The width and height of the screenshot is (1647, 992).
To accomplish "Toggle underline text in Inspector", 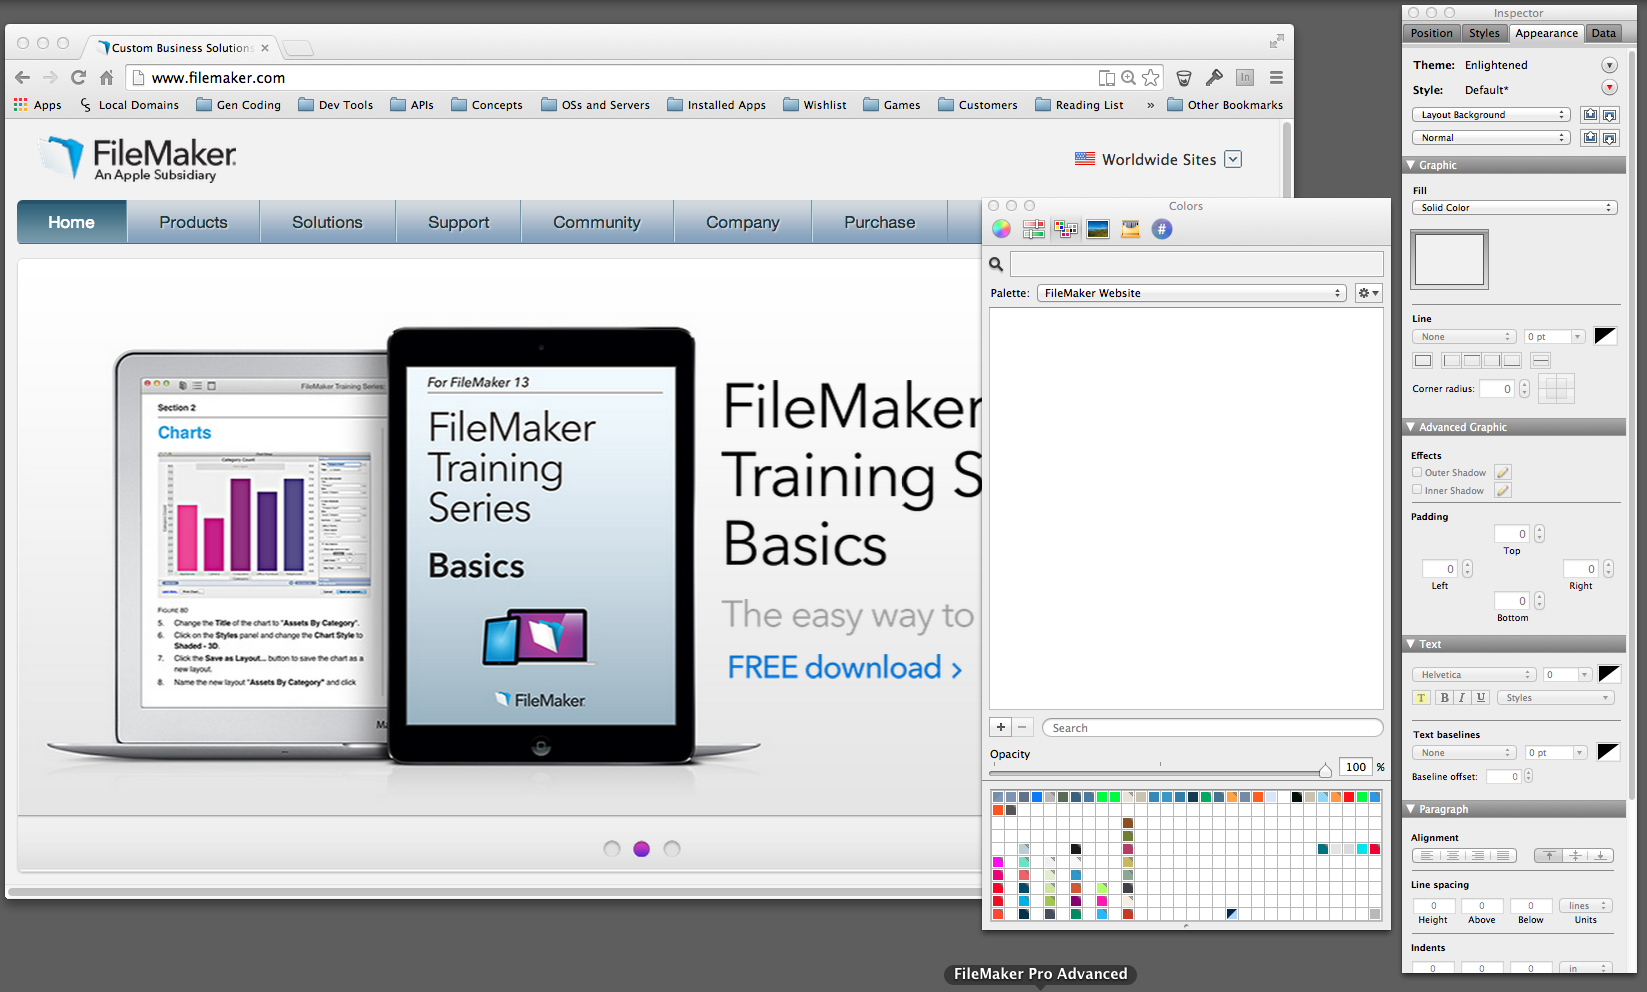I will point(1481,698).
